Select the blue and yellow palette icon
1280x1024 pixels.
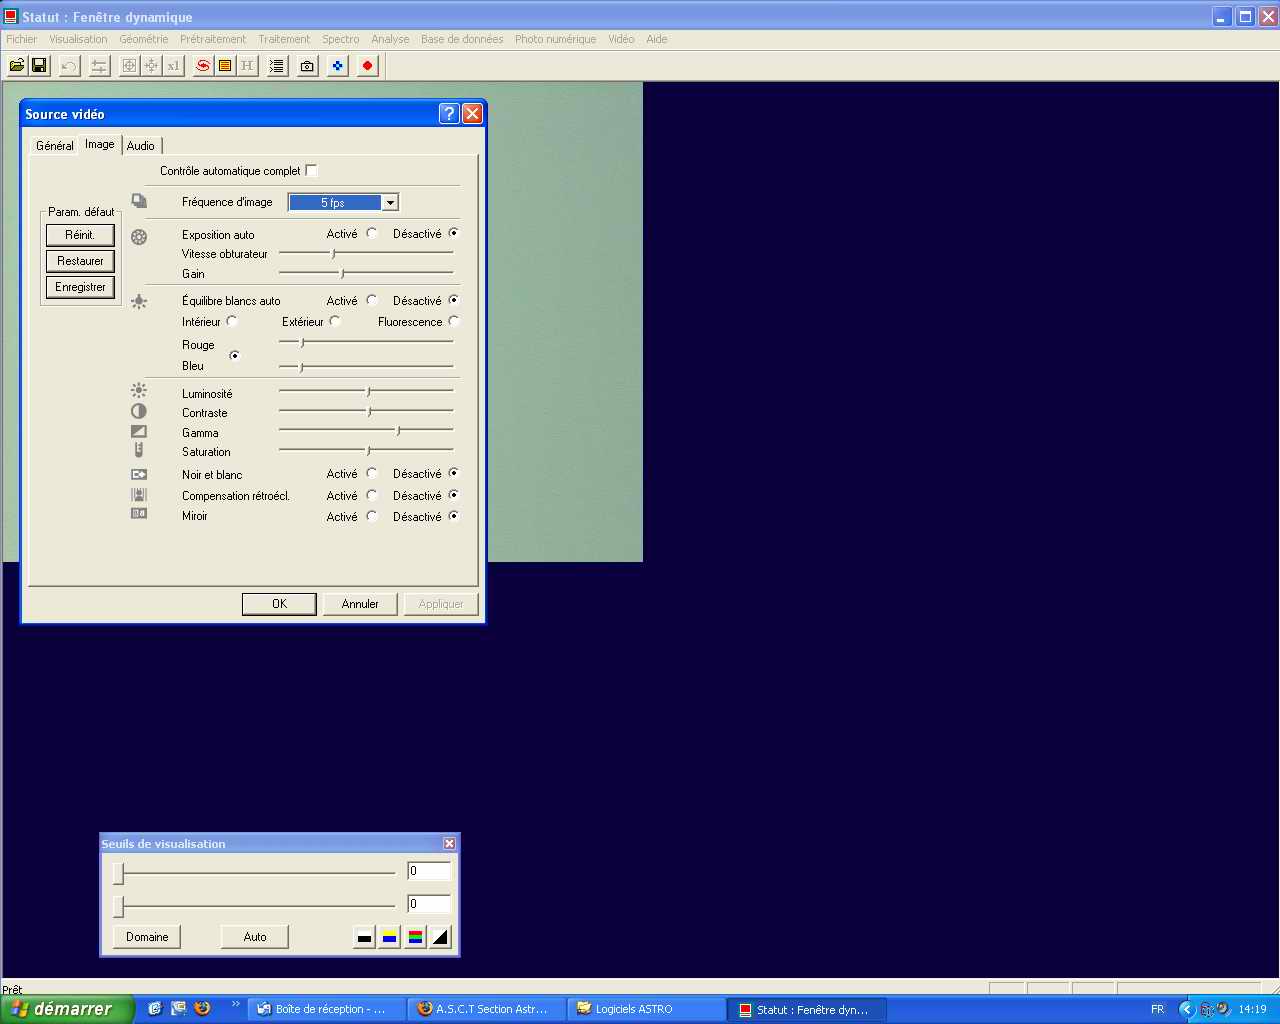click(x=389, y=937)
